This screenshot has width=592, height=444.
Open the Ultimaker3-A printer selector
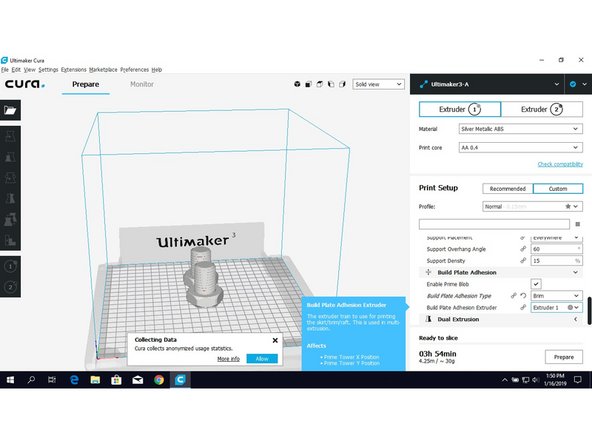(x=487, y=84)
